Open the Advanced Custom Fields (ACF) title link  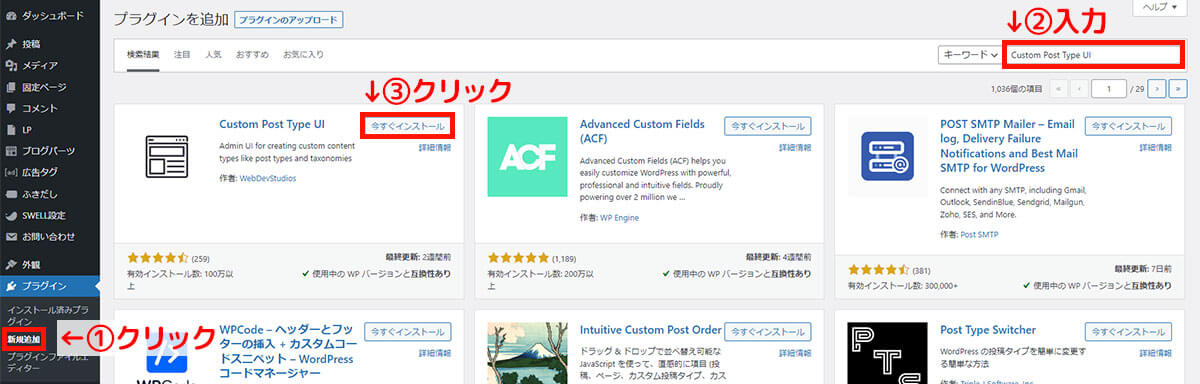(x=642, y=132)
